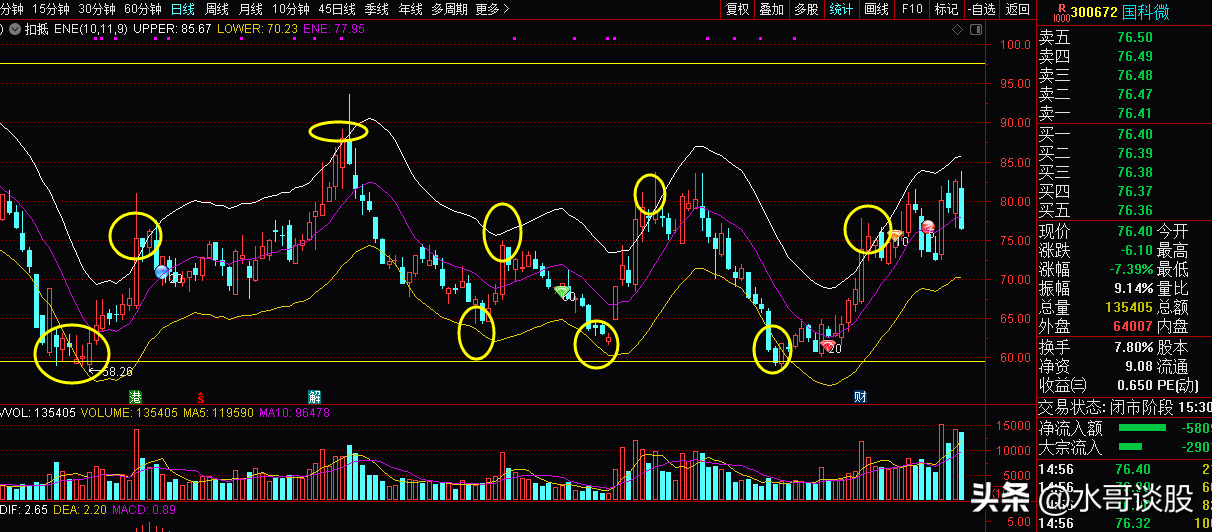Click the blue 财 event marker

click(x=860, y=397)
